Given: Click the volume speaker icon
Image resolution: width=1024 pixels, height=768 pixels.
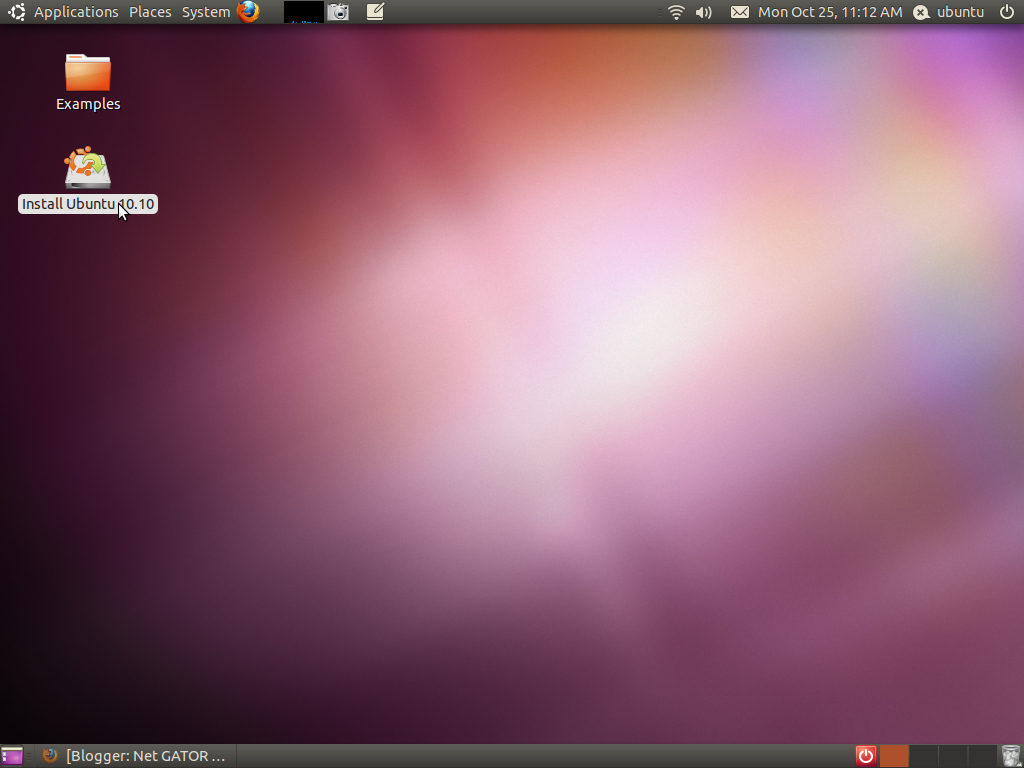Looking at the screenshot, I should pos(704,12).
